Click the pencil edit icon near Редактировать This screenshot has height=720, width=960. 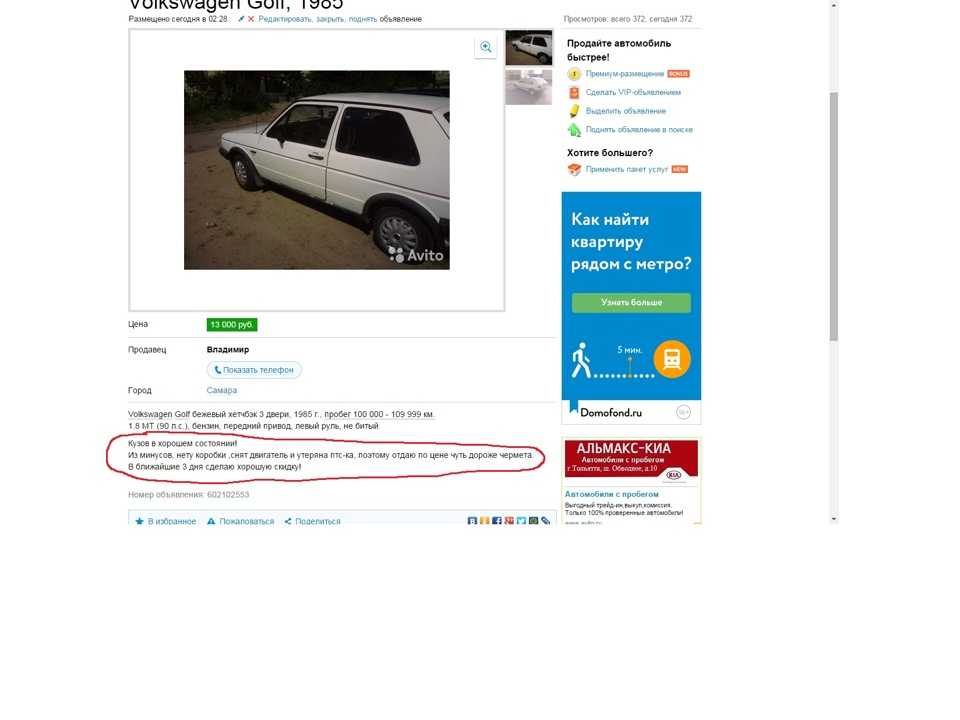point(241,19)
